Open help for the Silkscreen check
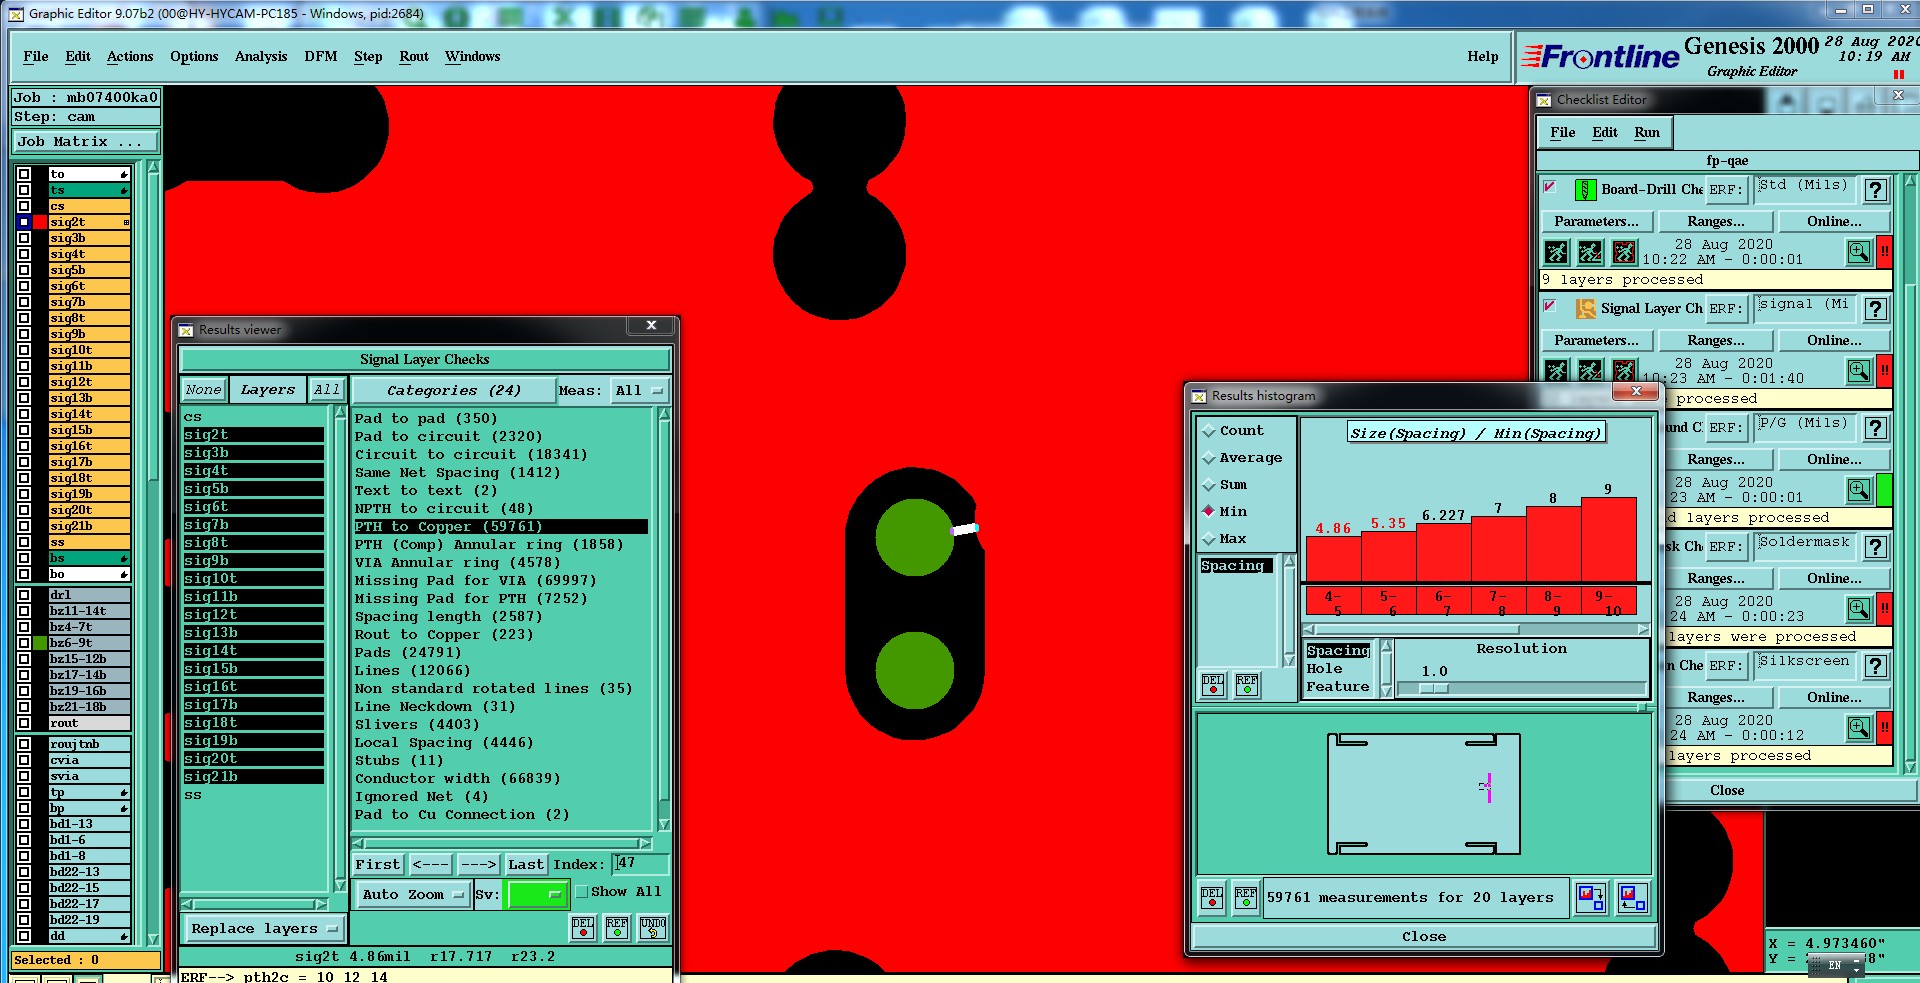The height and width of the screenshot is (983, 1920). [1876, 666]
